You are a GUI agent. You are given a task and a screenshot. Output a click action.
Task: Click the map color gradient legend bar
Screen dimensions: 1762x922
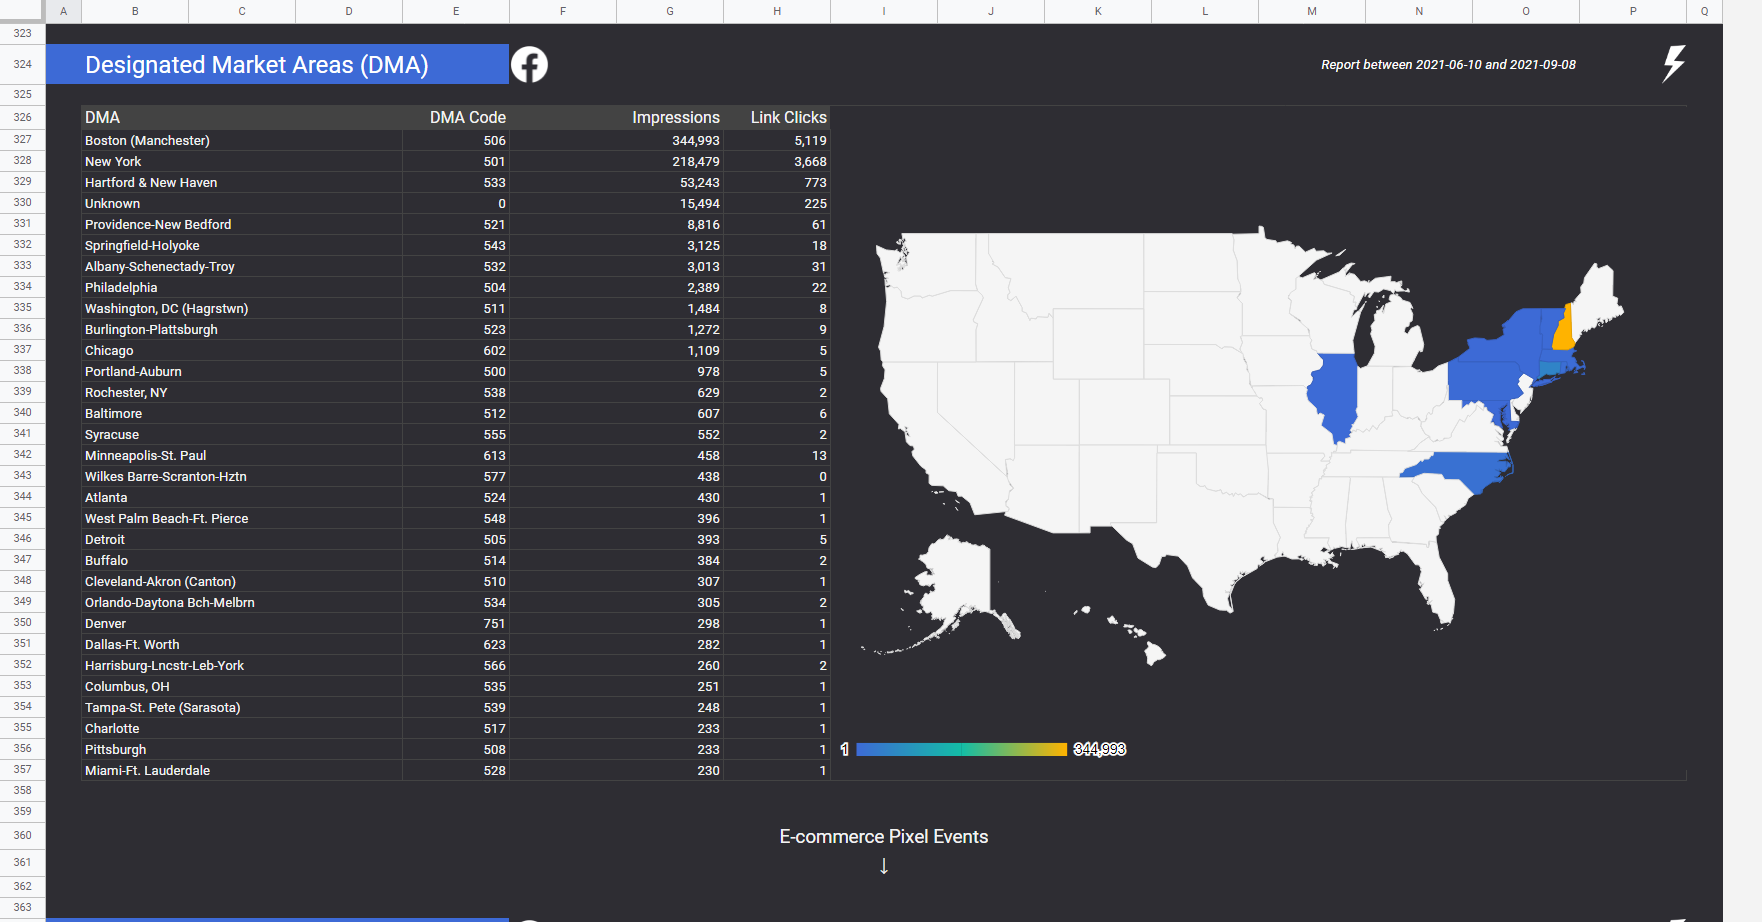point(961,749)
